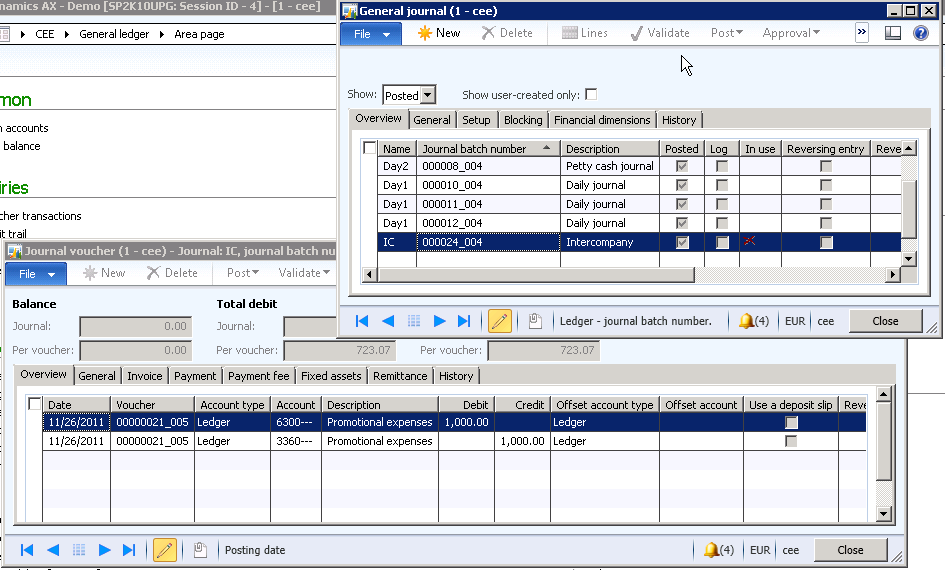
Task: Click the view layout icon beside help
Action: pyautogui.click(x=893, y=33)
